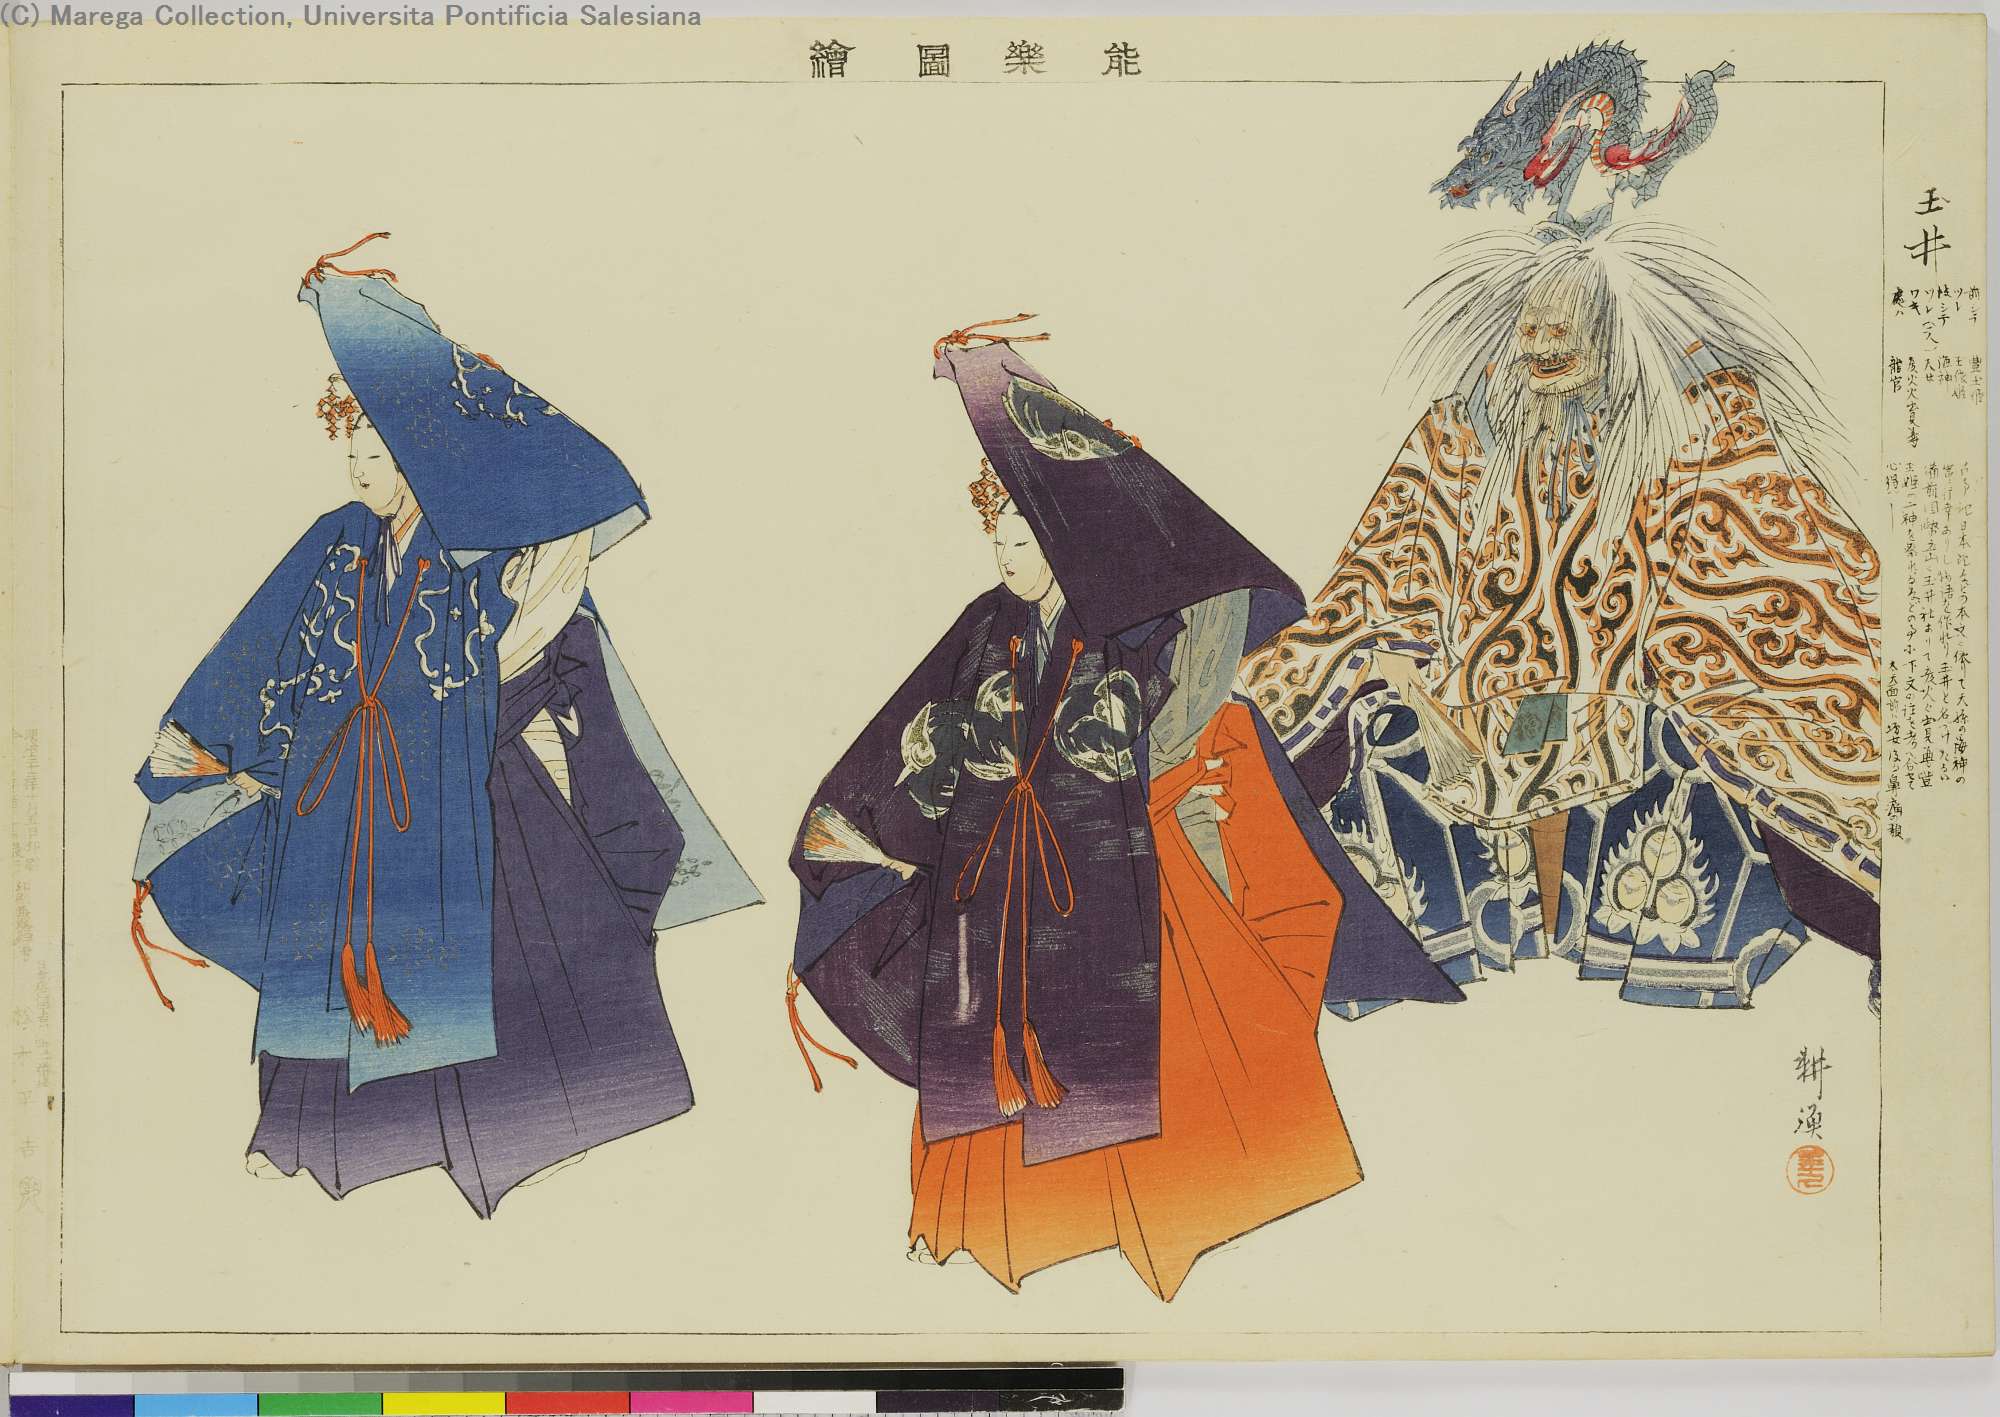Click the green swatch on the calibration bar
The width and height of the screenshot is (2000, 1417).
319,1403
